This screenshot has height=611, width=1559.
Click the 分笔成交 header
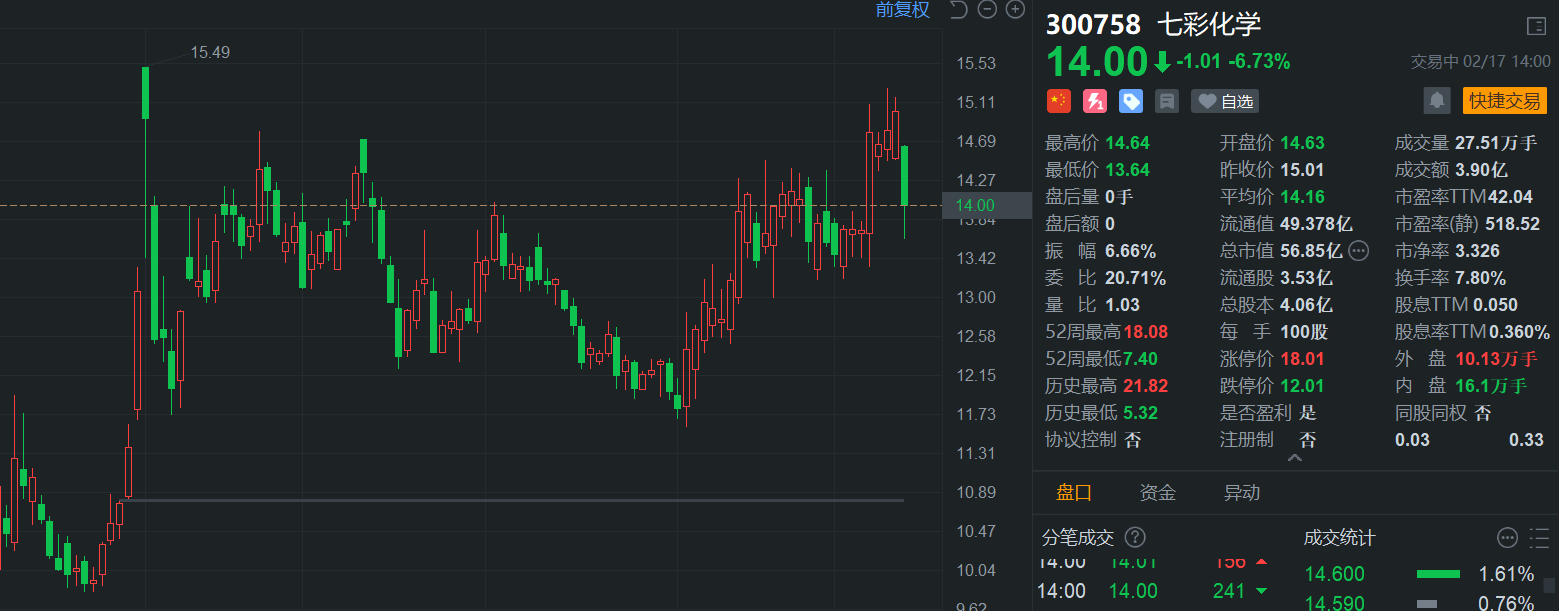tap(1078, 538)
